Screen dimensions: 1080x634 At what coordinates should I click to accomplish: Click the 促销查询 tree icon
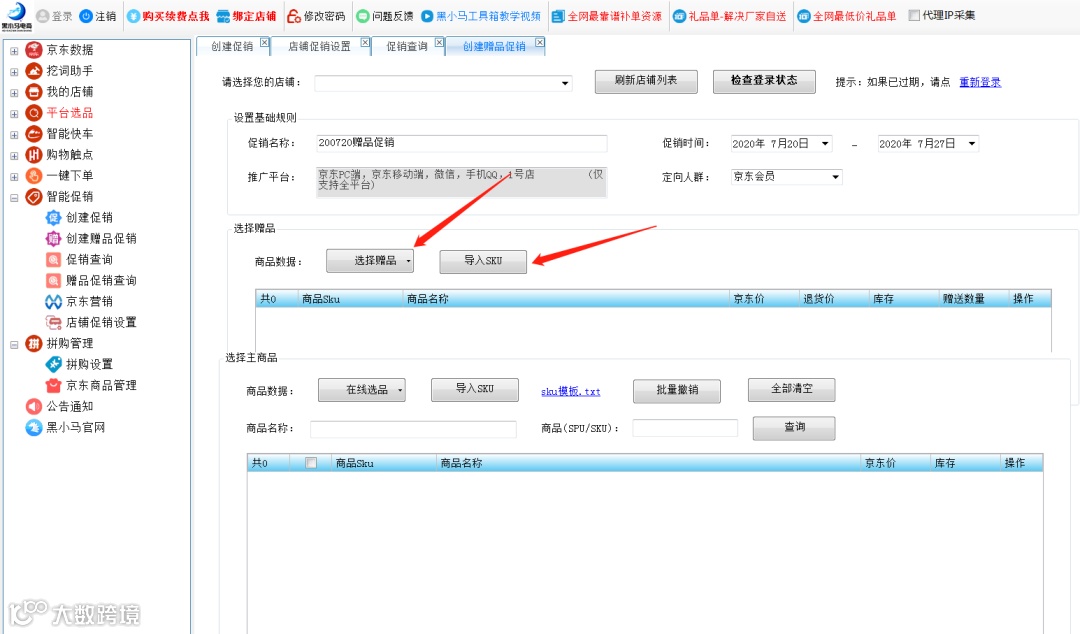(54, 260)
